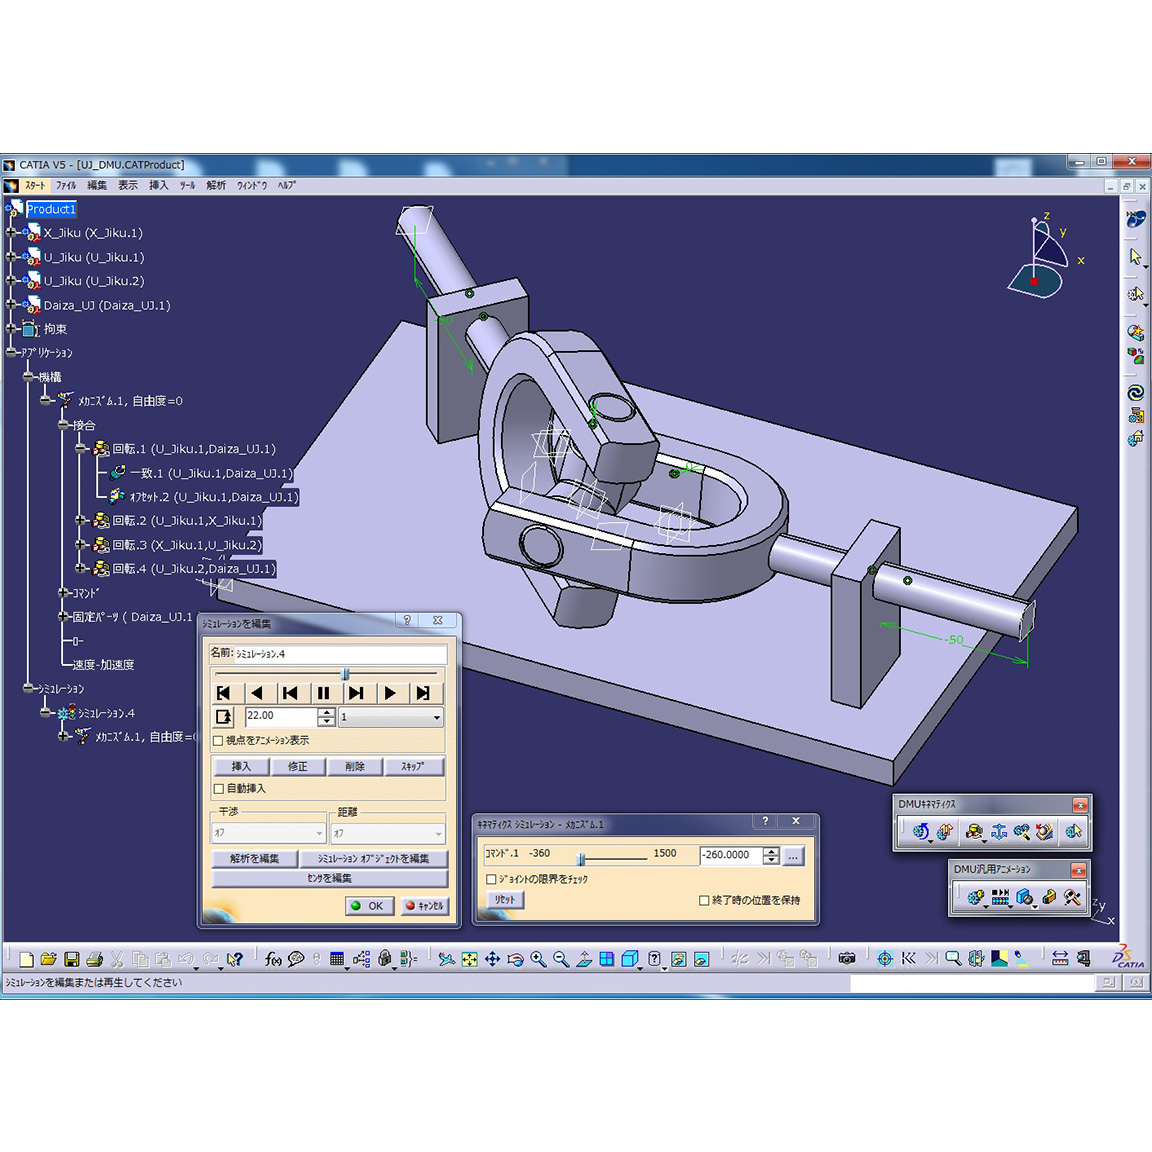
Task: Select the Product1 root tree item
Action: pyautogui.click(x=51, y=209)
